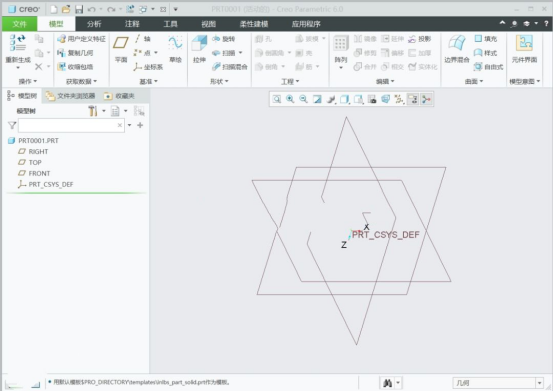
Task: Click the 扫描混合 swept blend tool
Action: click(x=230, y=67)
